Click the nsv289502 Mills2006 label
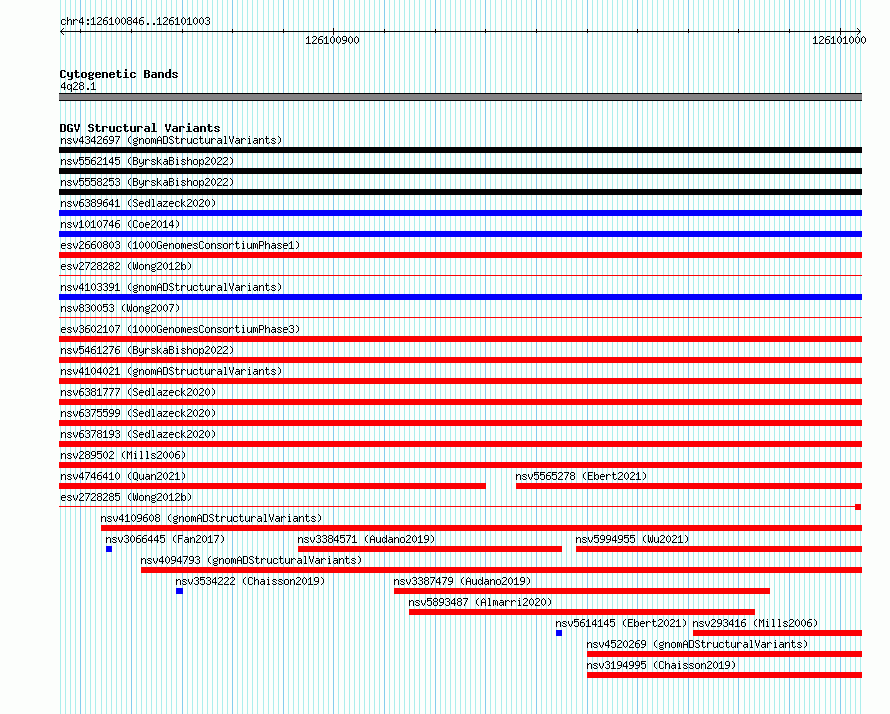Screen dimensions: 890x714 coord(123,455)
